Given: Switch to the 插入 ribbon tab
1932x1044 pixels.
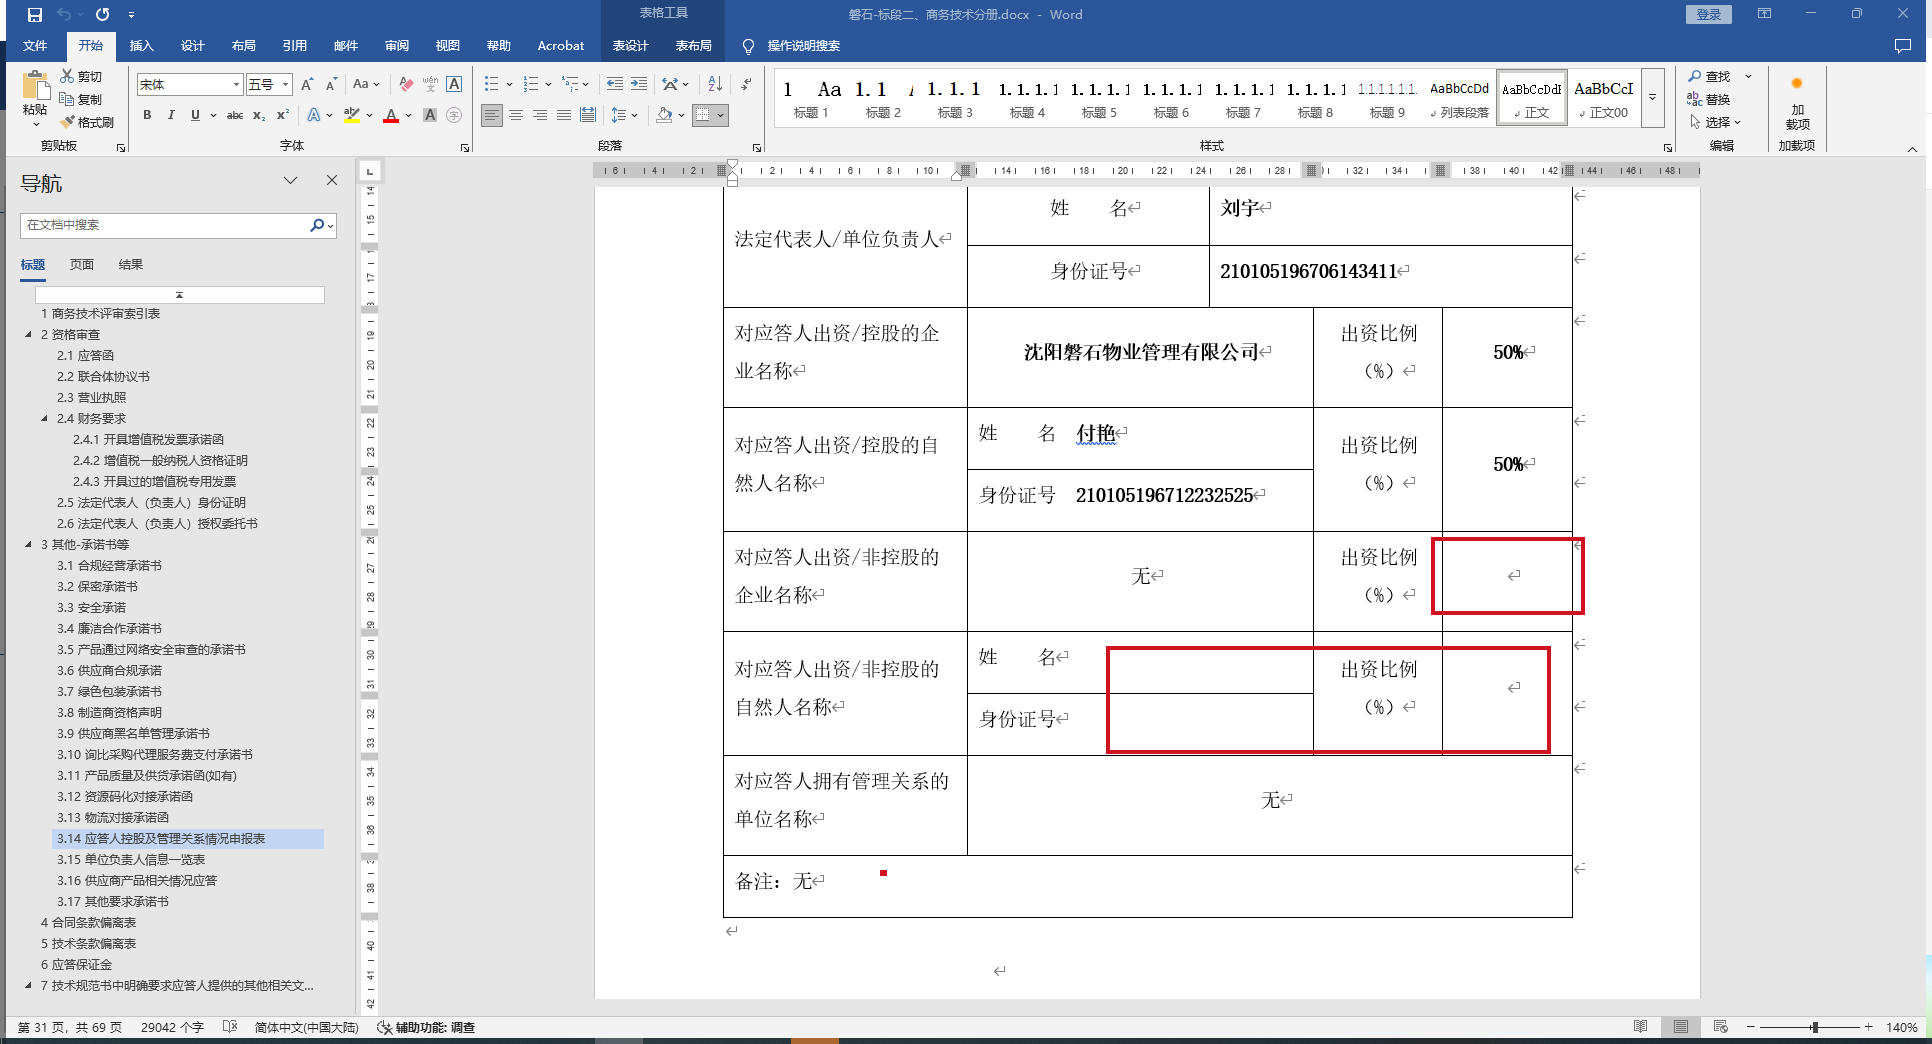Looking at the screenshot, I should 142,46.
